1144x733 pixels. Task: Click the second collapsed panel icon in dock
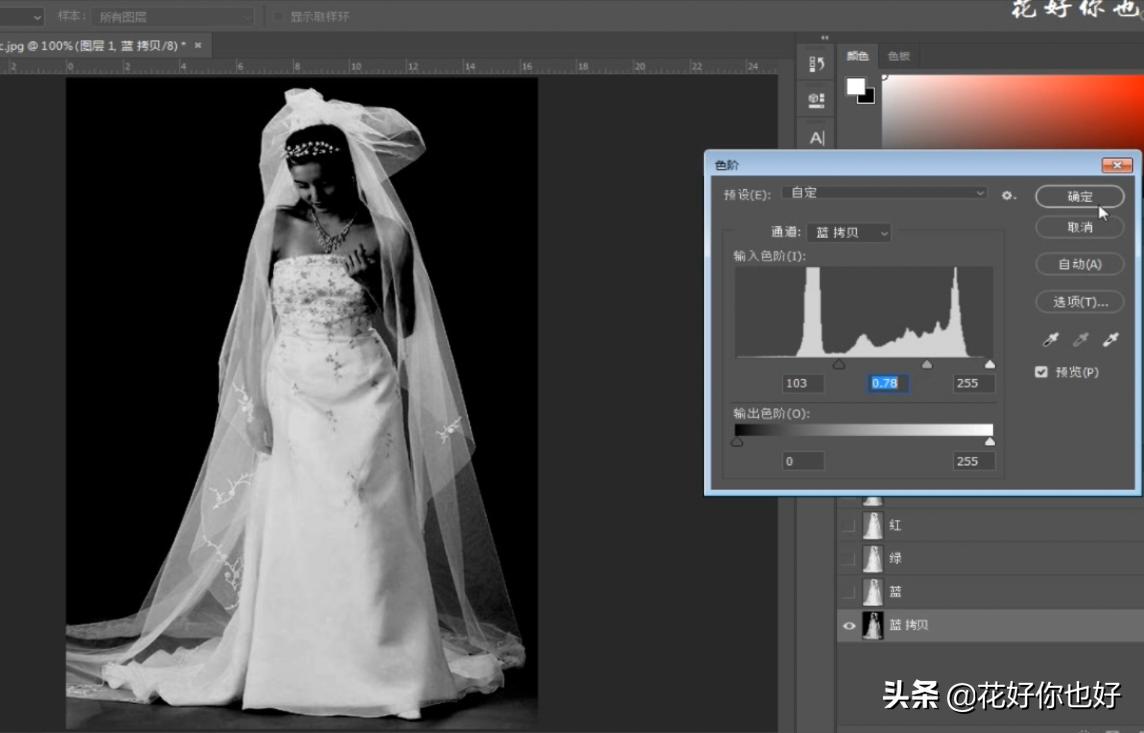click(813, 100)
